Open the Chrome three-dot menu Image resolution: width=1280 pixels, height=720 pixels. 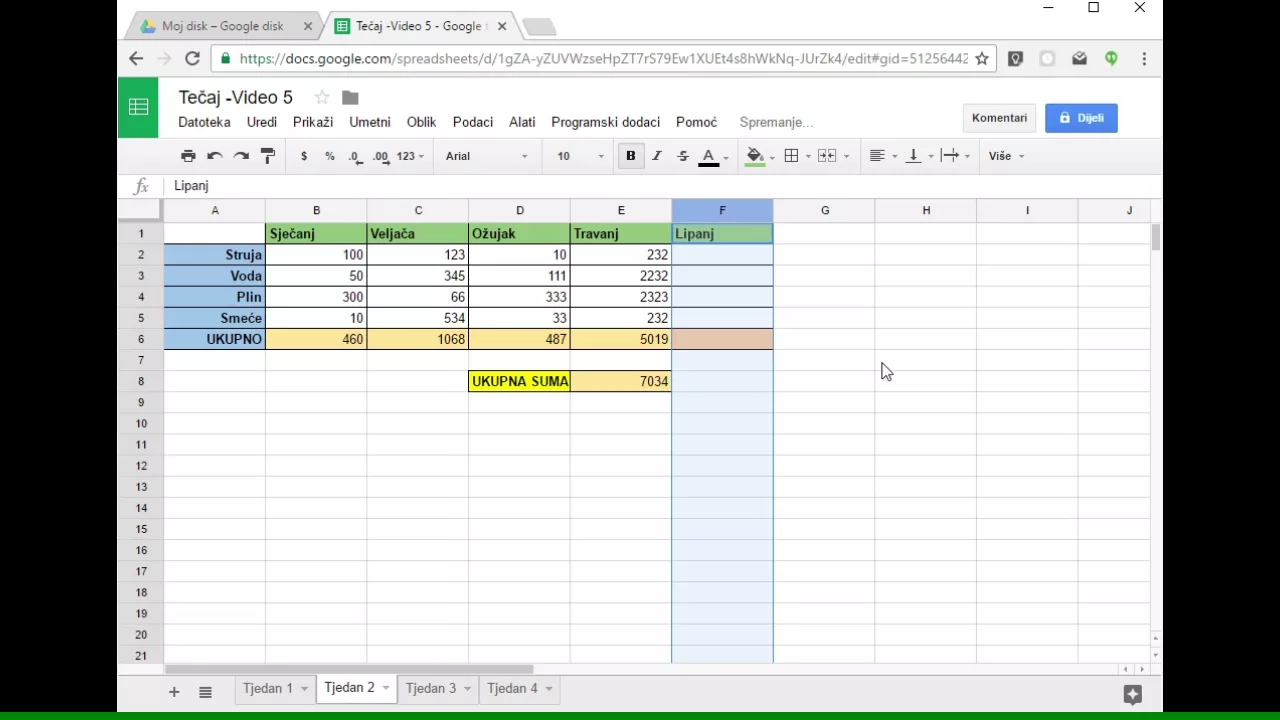tap(1144, 59)
